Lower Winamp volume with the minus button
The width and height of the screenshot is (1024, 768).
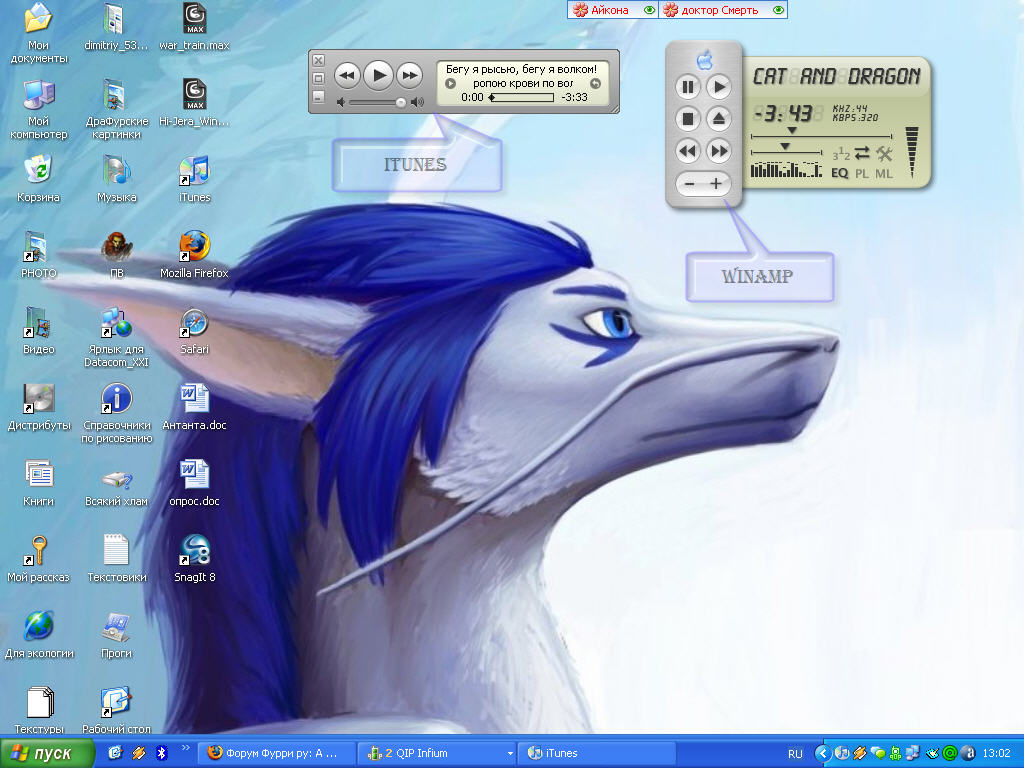pyautogui.click(x=689, y=184)
